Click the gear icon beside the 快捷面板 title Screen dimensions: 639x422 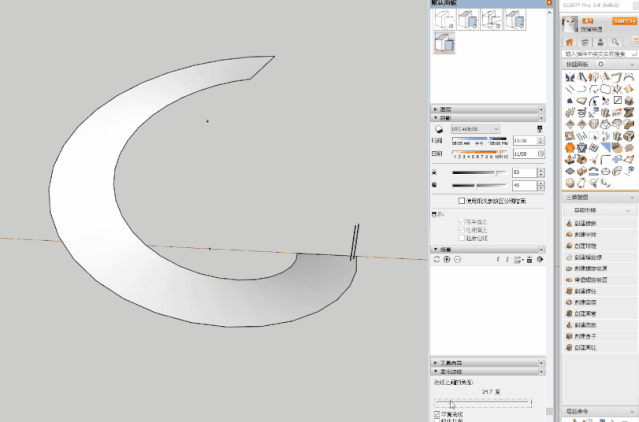(x=601, y=65)
